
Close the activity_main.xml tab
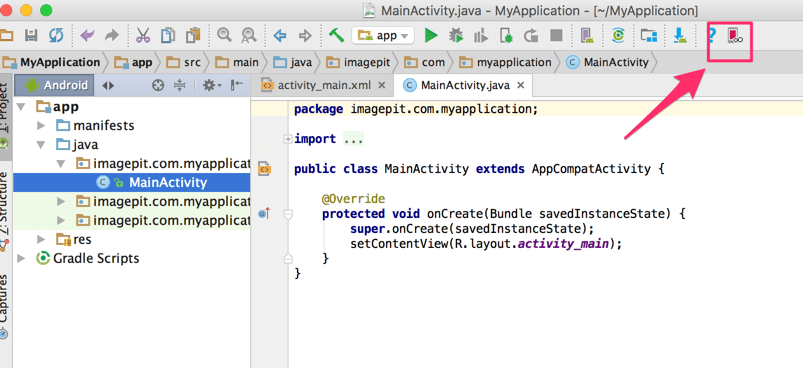pos(382,85)
